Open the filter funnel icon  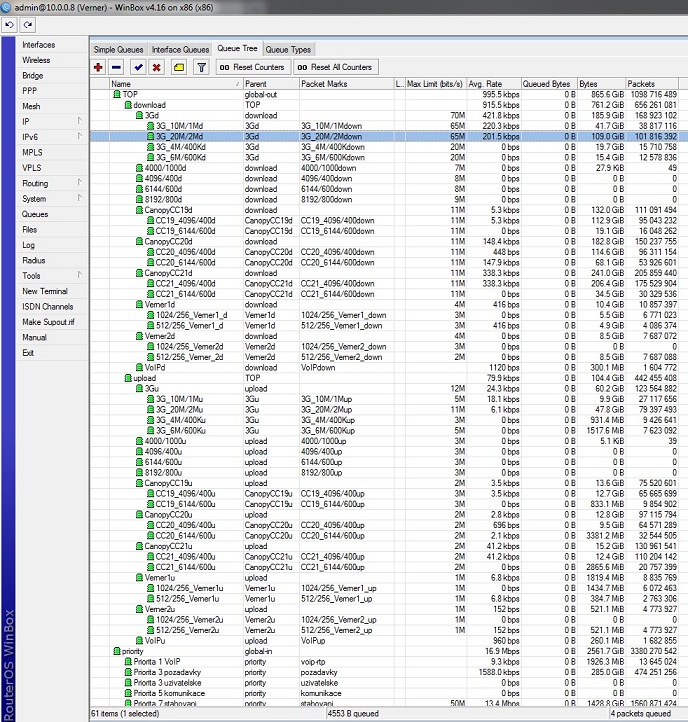[201, 67]
